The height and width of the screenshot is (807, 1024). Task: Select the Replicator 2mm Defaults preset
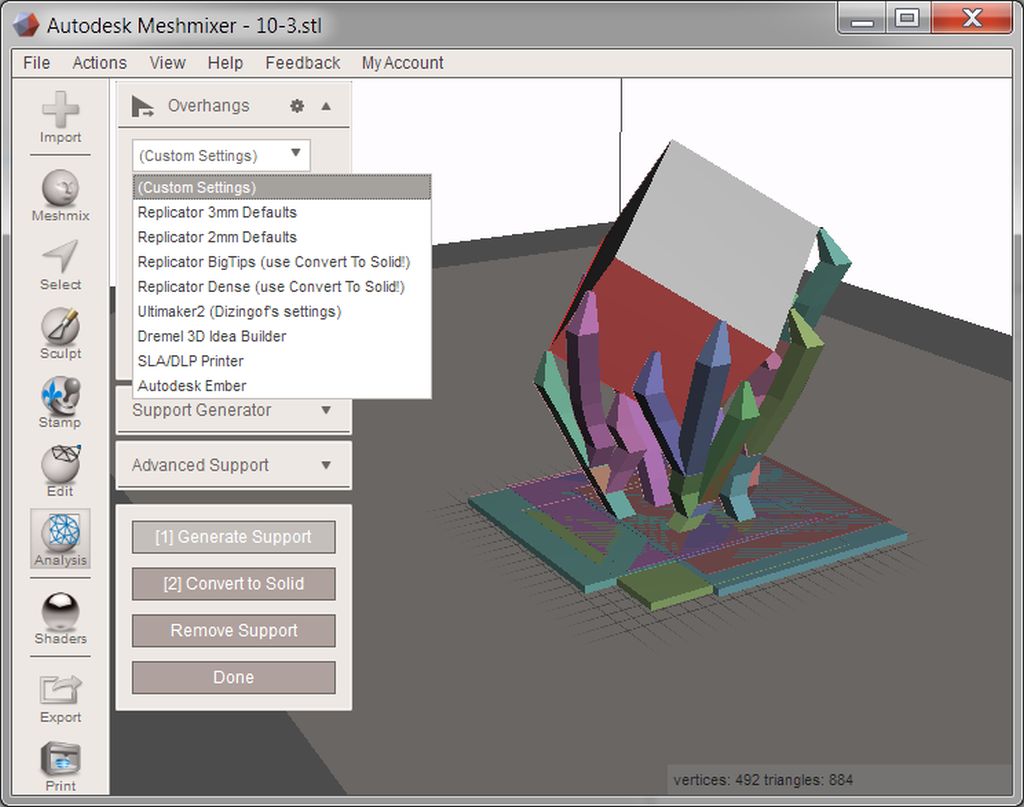(x=217, y=237)
